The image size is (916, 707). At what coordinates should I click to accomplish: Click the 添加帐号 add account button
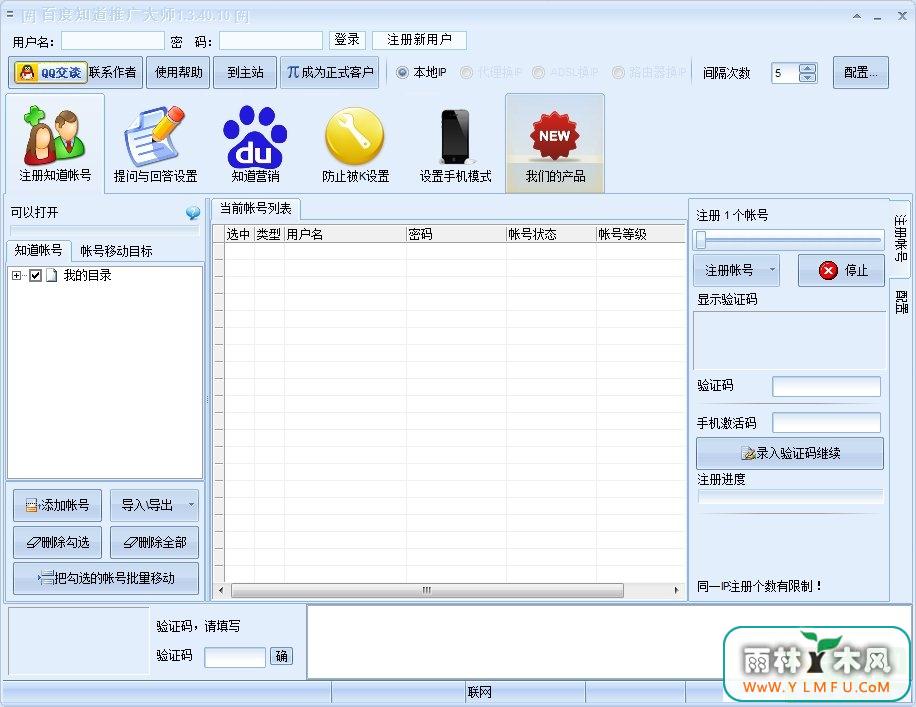57,505
